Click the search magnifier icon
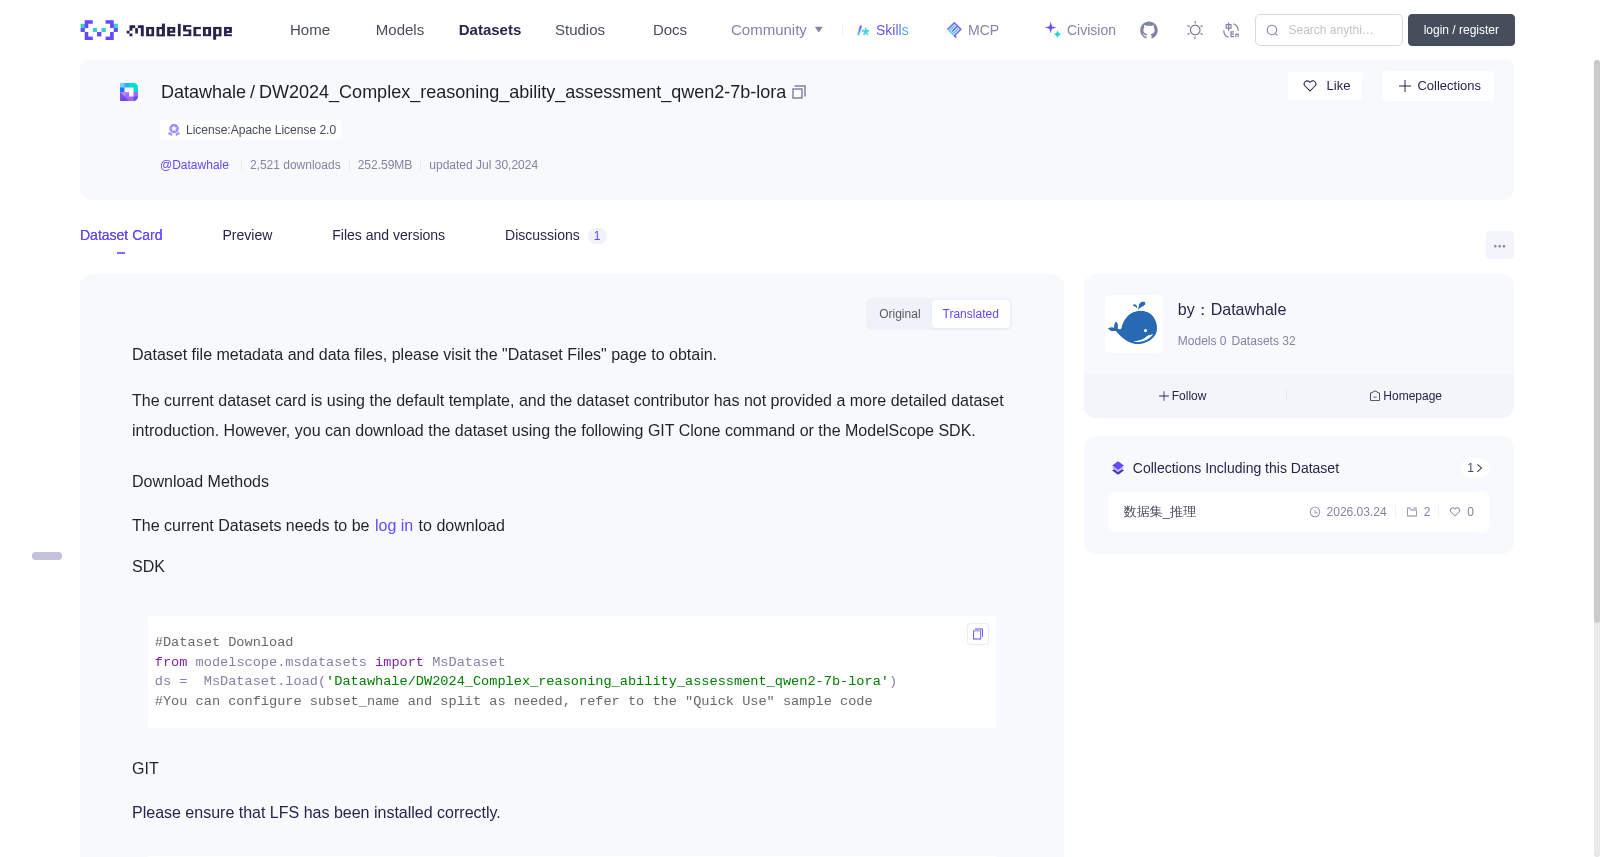1600x857 pixels. (1272, 30)
